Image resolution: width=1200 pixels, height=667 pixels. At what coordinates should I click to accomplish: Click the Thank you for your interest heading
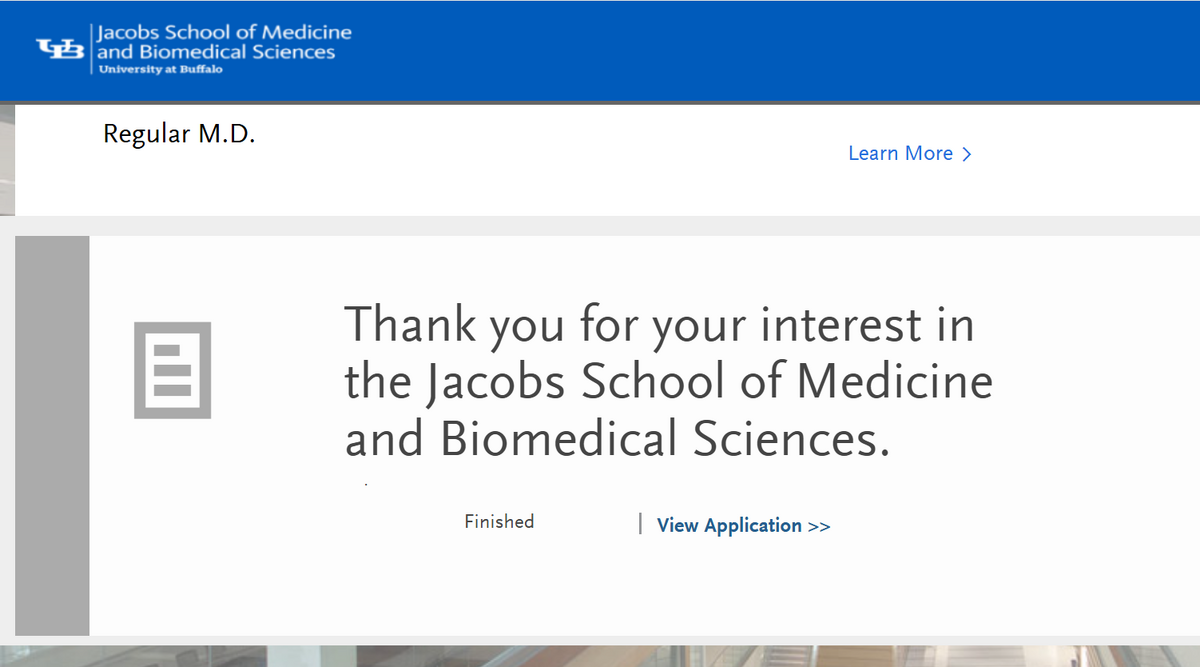click(658, 325)
